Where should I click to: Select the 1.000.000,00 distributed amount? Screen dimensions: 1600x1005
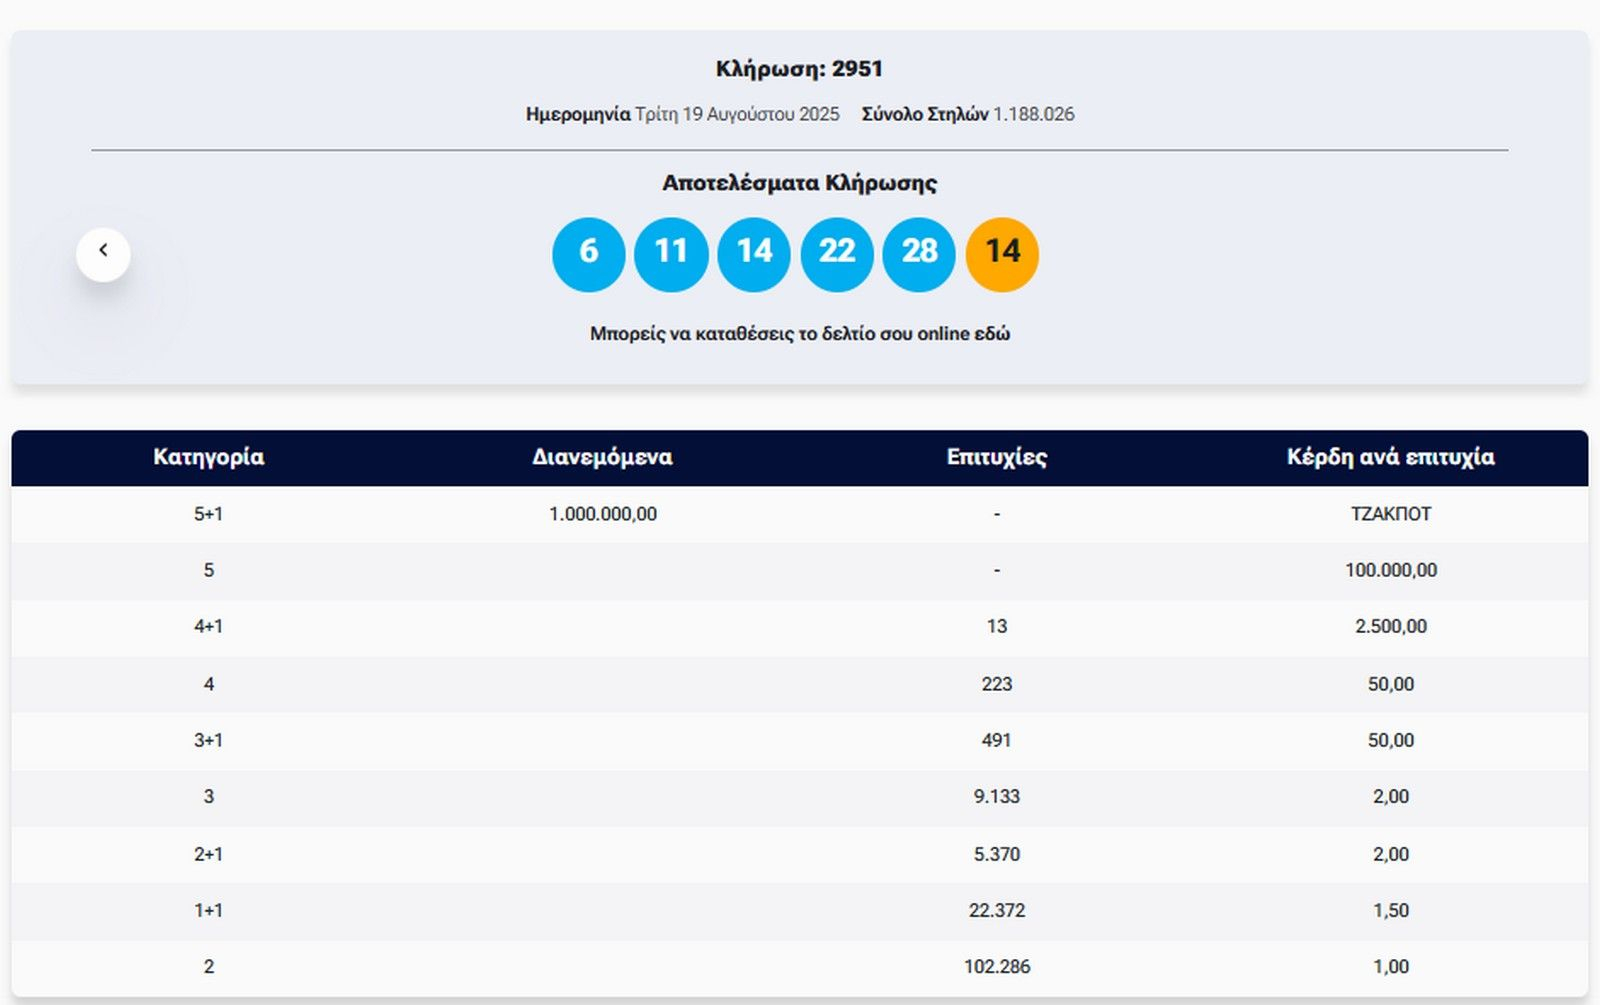click(602, 514)
